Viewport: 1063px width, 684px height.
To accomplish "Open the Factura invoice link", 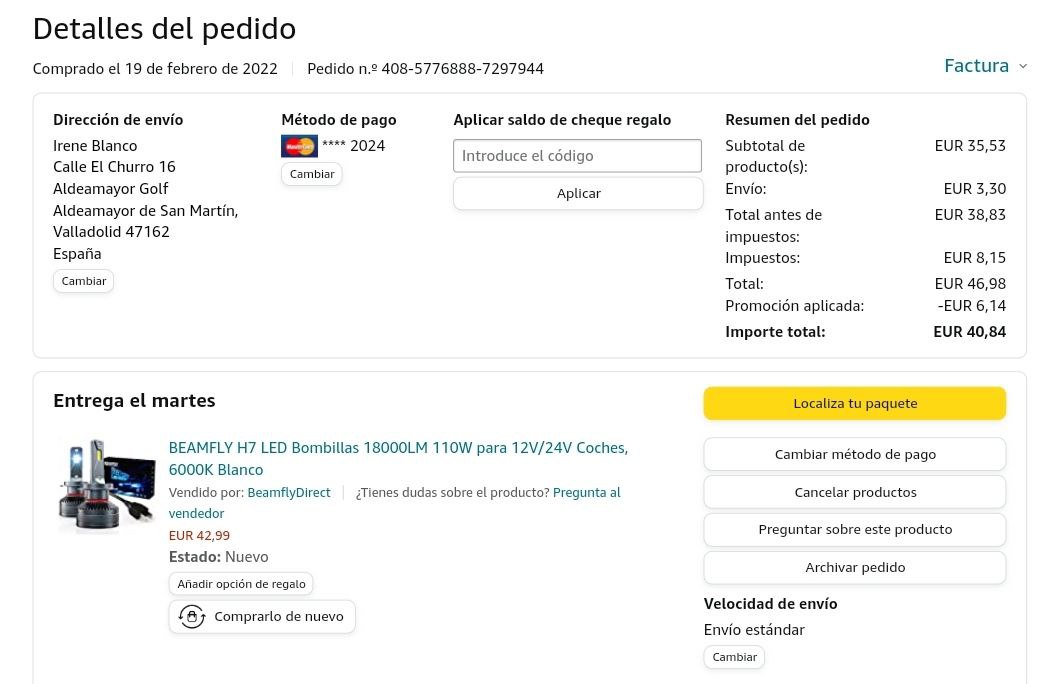I will [976, 66].
